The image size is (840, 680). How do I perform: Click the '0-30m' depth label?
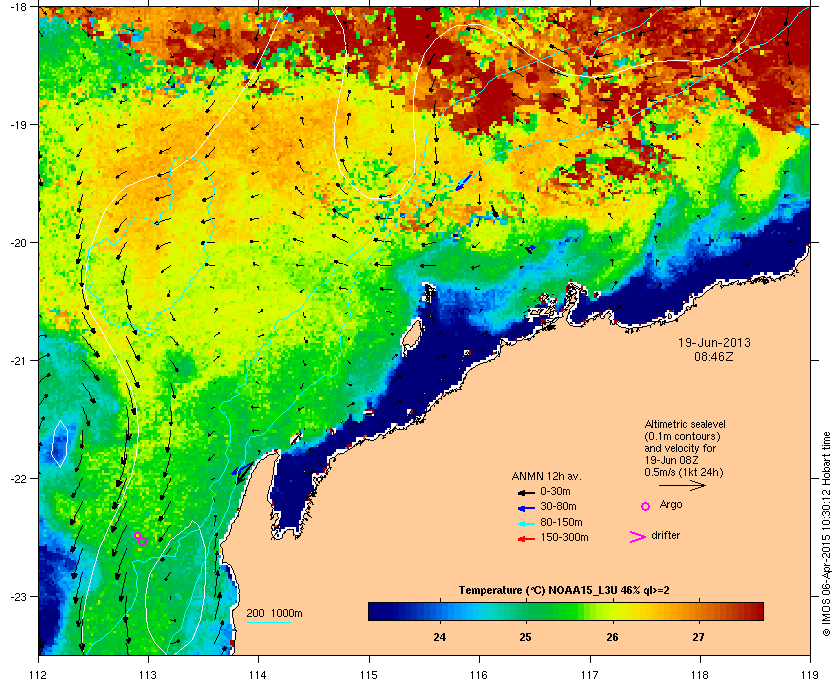click(555, 491)
